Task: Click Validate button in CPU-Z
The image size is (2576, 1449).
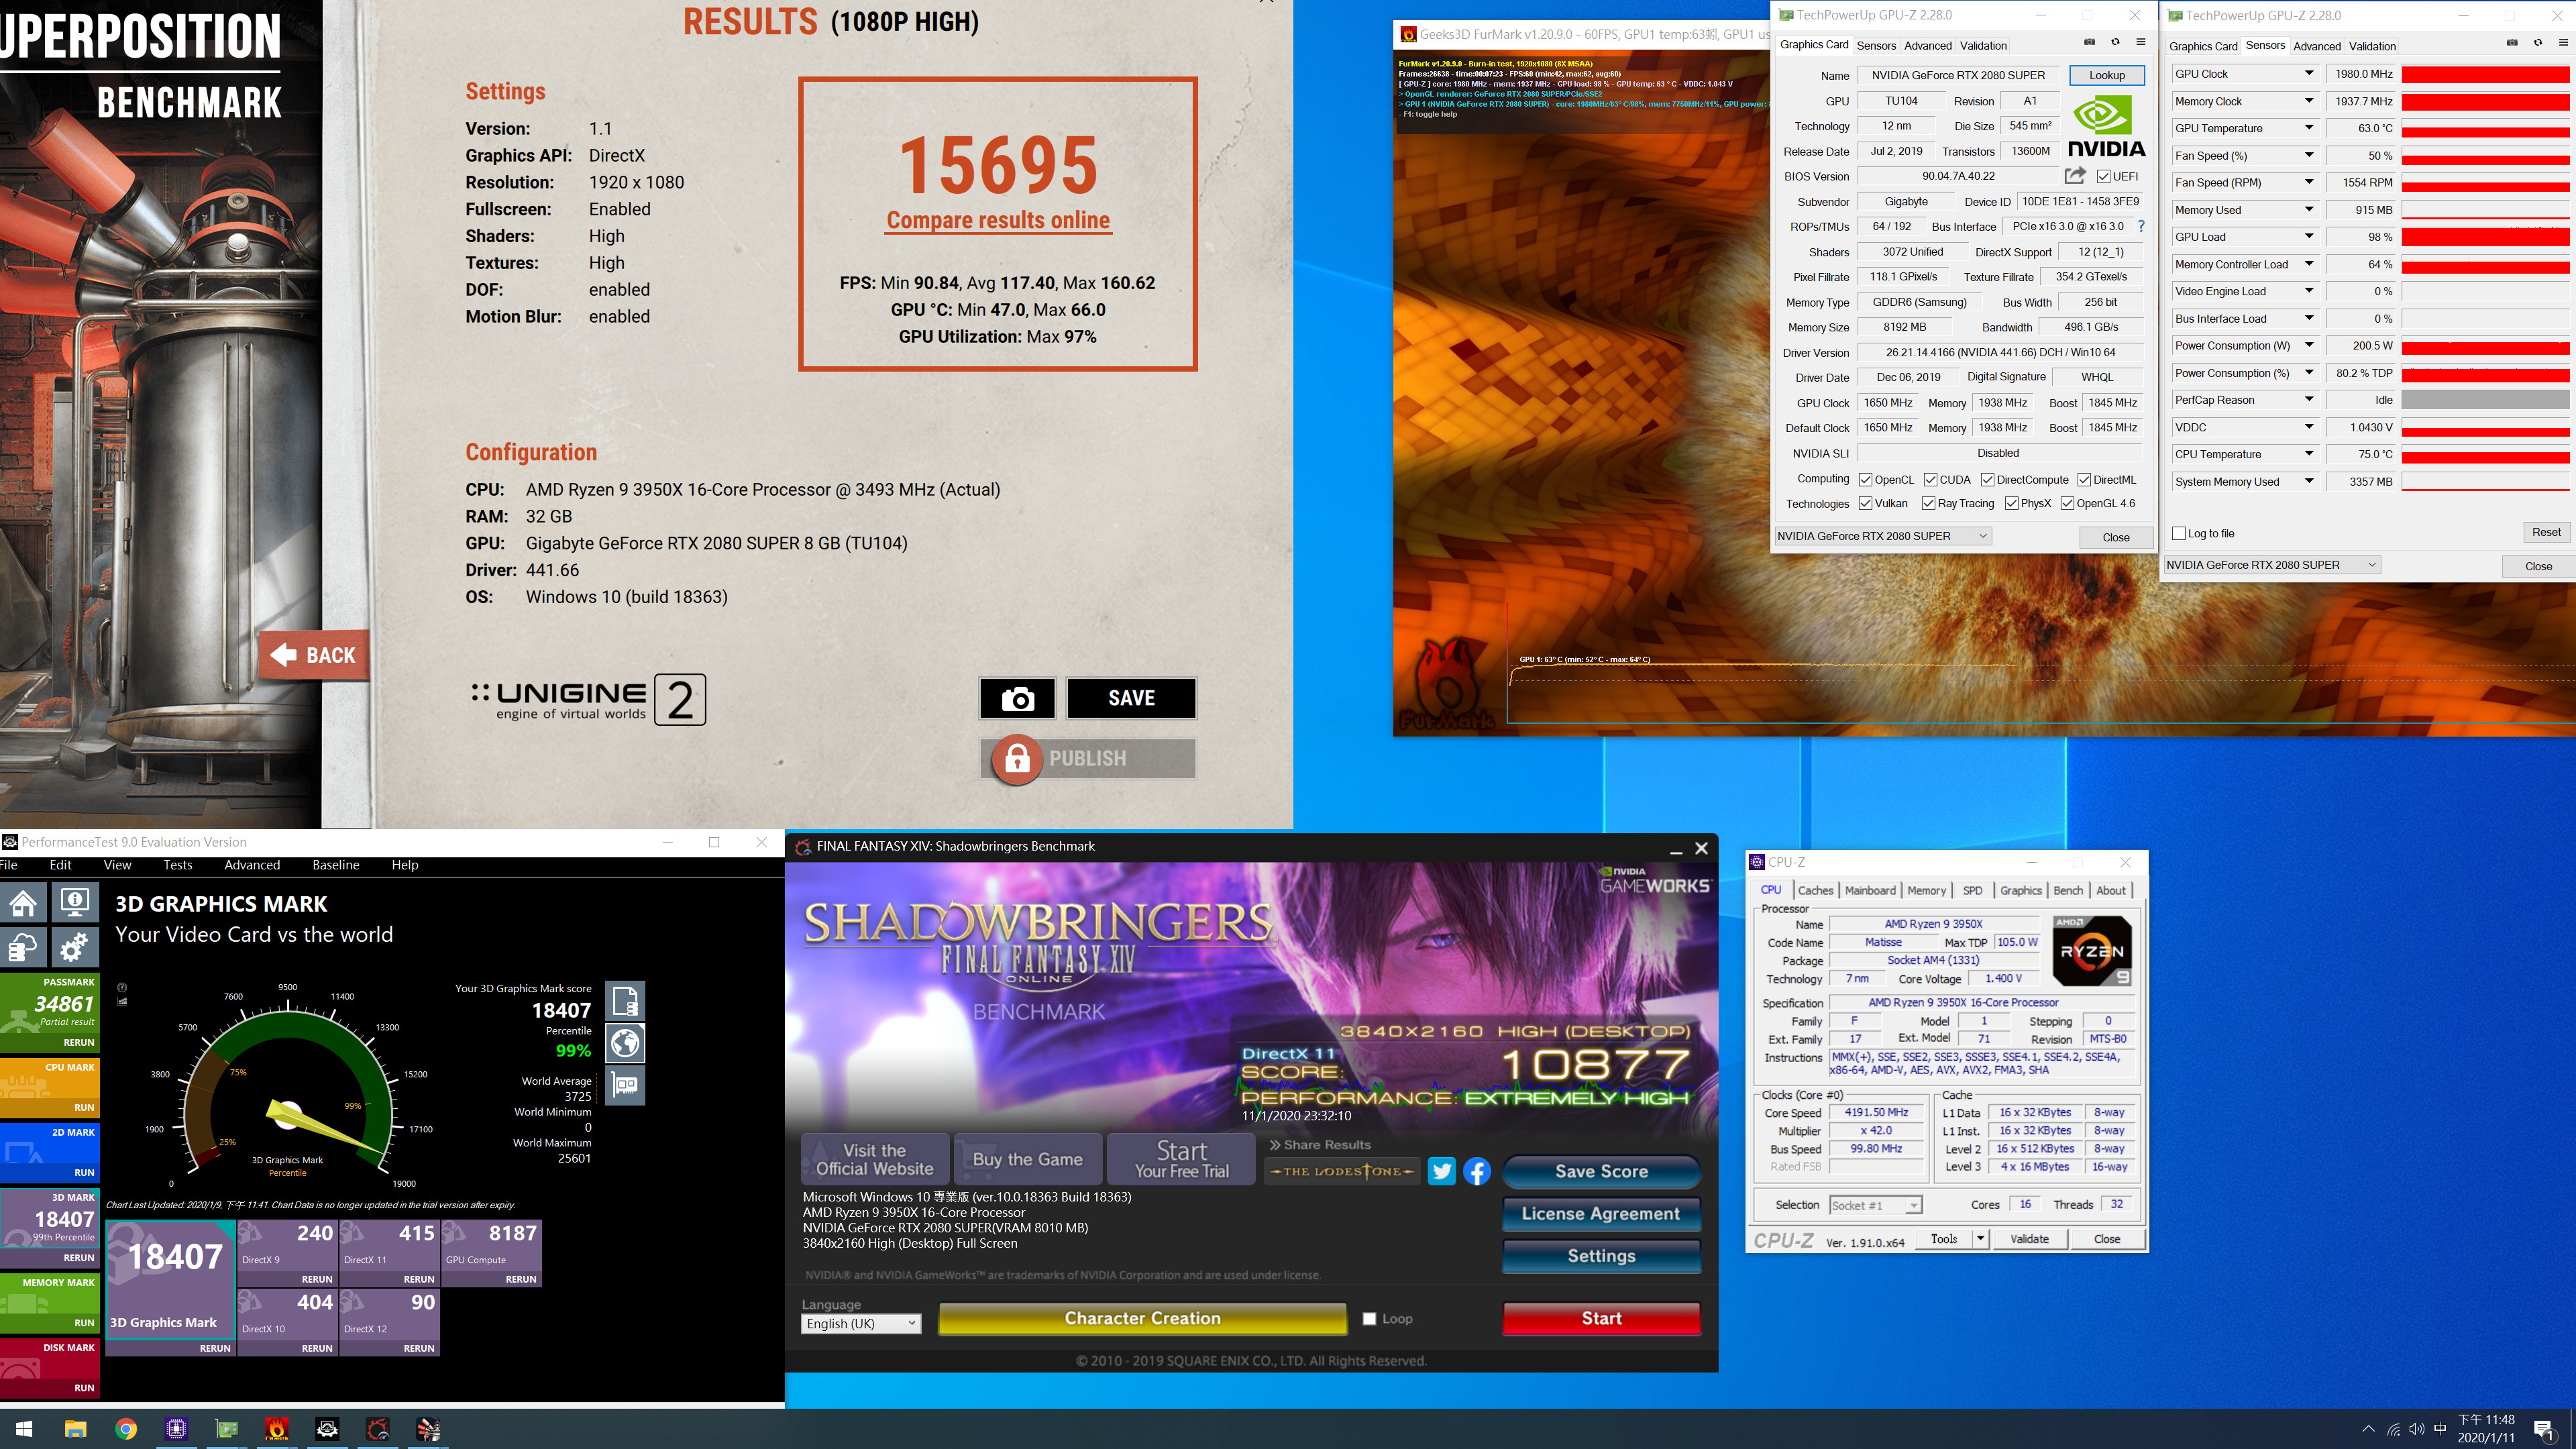Action: click(x=2029, y=1239)
